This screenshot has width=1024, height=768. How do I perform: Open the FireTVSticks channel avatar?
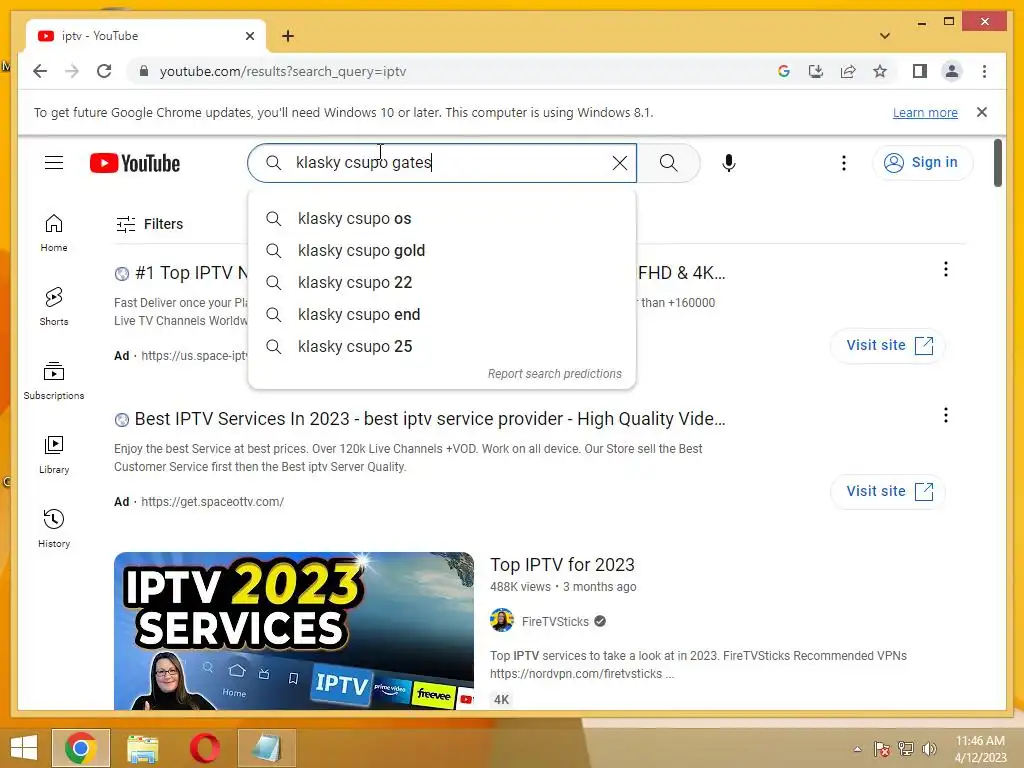[502, 620]
